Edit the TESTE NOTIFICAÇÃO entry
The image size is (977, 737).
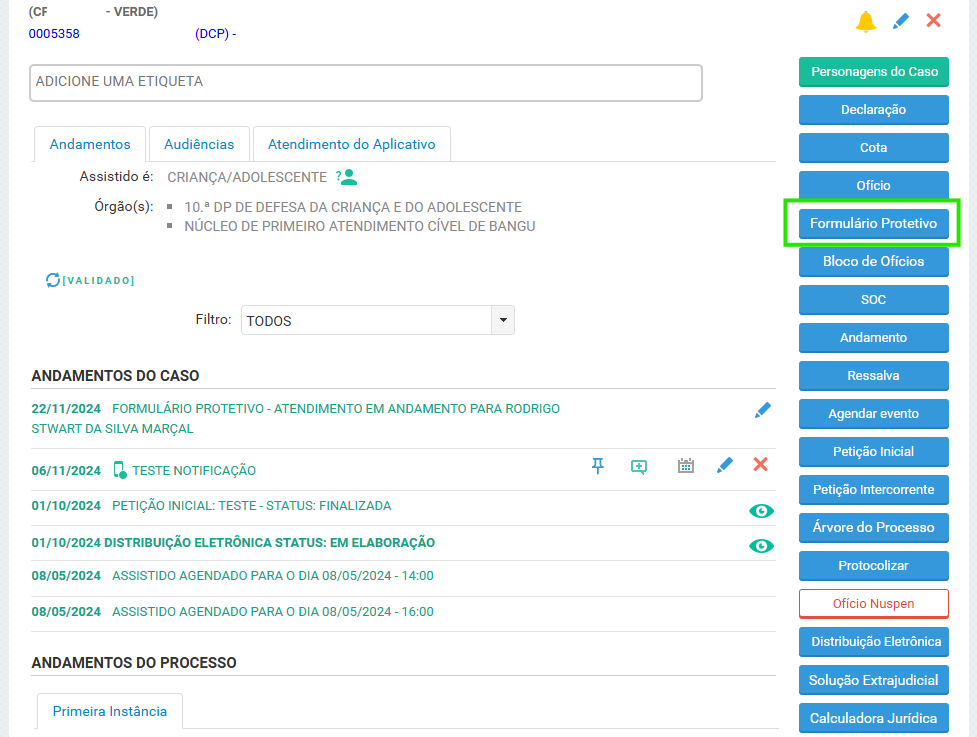click(725, 465)
